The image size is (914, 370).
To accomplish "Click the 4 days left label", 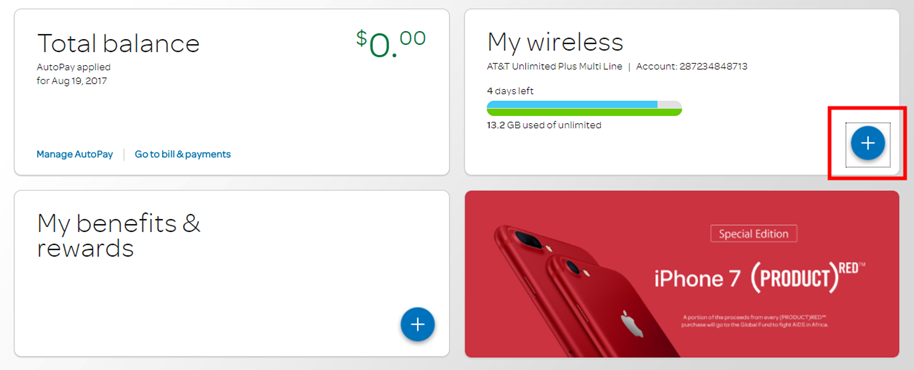I will pyautogui.click(x=510, y=91).
